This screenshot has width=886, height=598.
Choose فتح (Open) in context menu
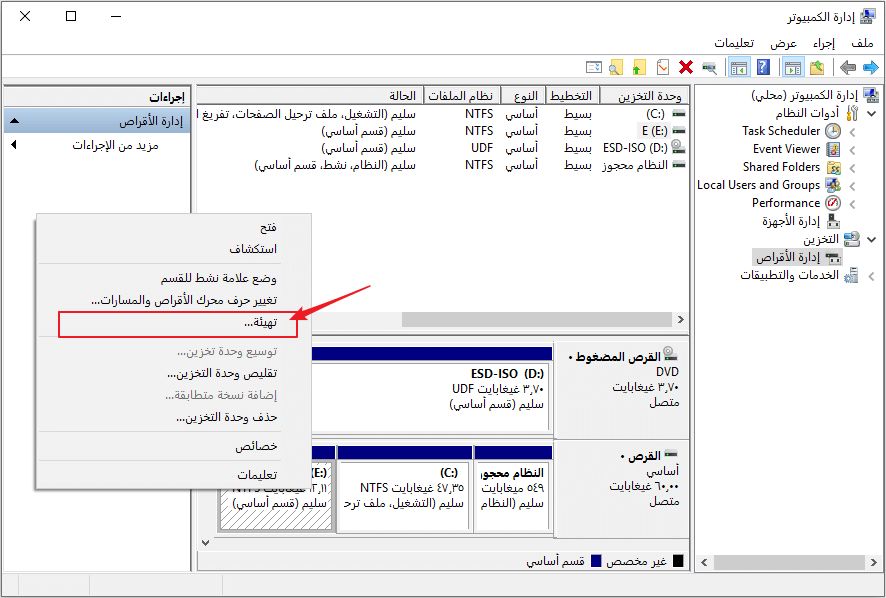pos(175,228)
